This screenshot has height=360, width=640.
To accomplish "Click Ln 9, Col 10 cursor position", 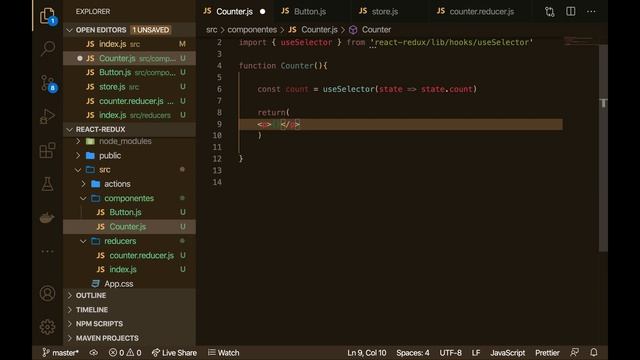I will (x=367, y=353).
